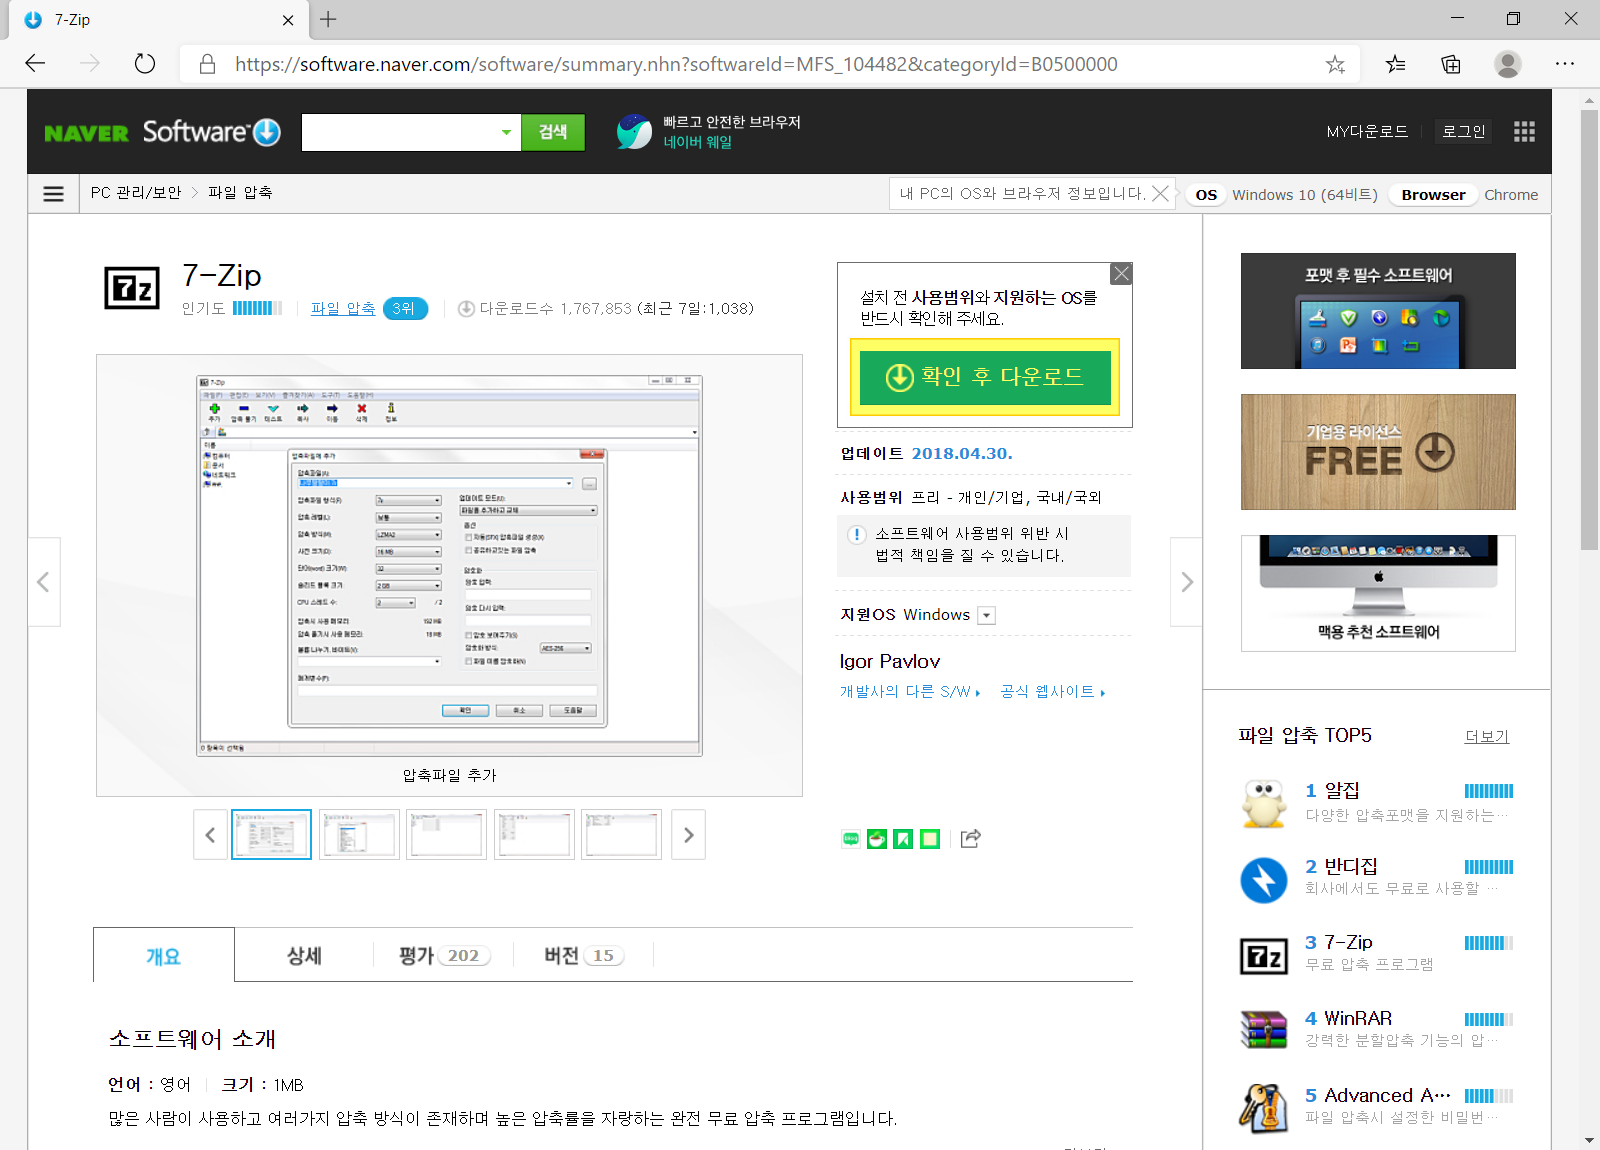Reload the page with refresh icon
The height and width of the screenshot is (1150, 1600).
[145, 64]
